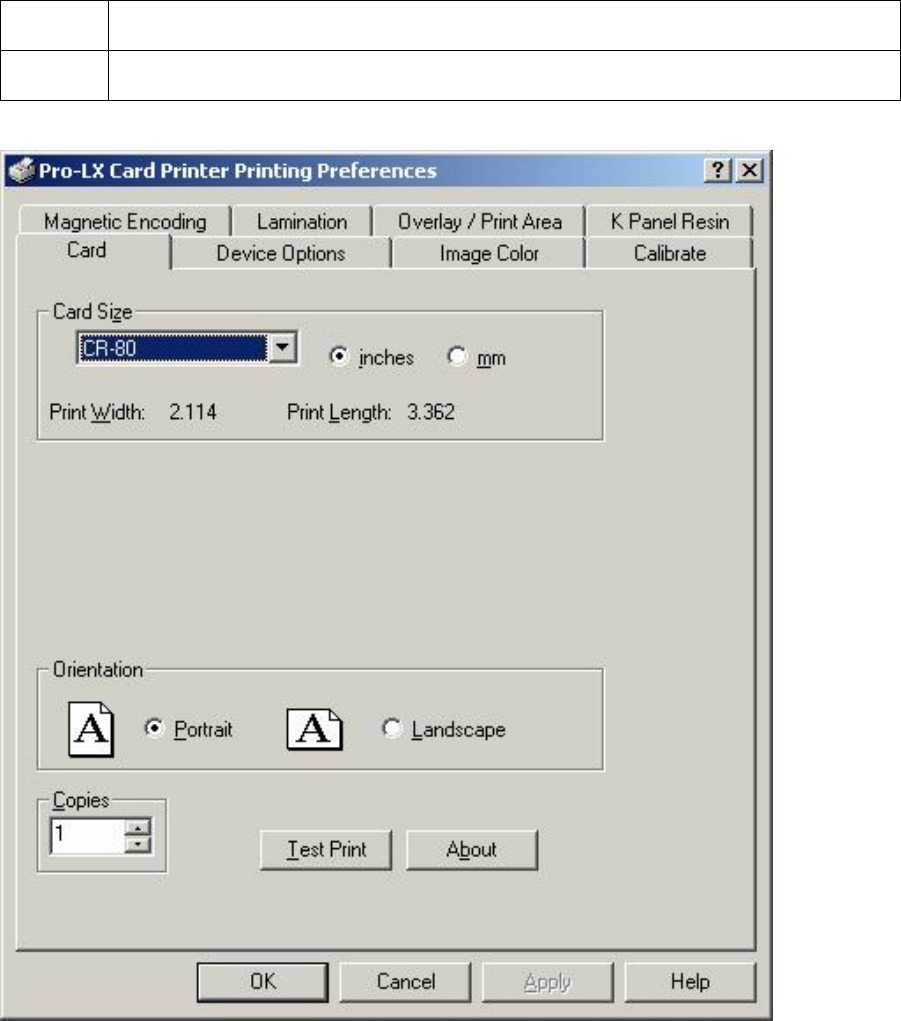Screen dimensions: 901x1021
Task: Click the Print Width label
Action: [x=97, y=412]
